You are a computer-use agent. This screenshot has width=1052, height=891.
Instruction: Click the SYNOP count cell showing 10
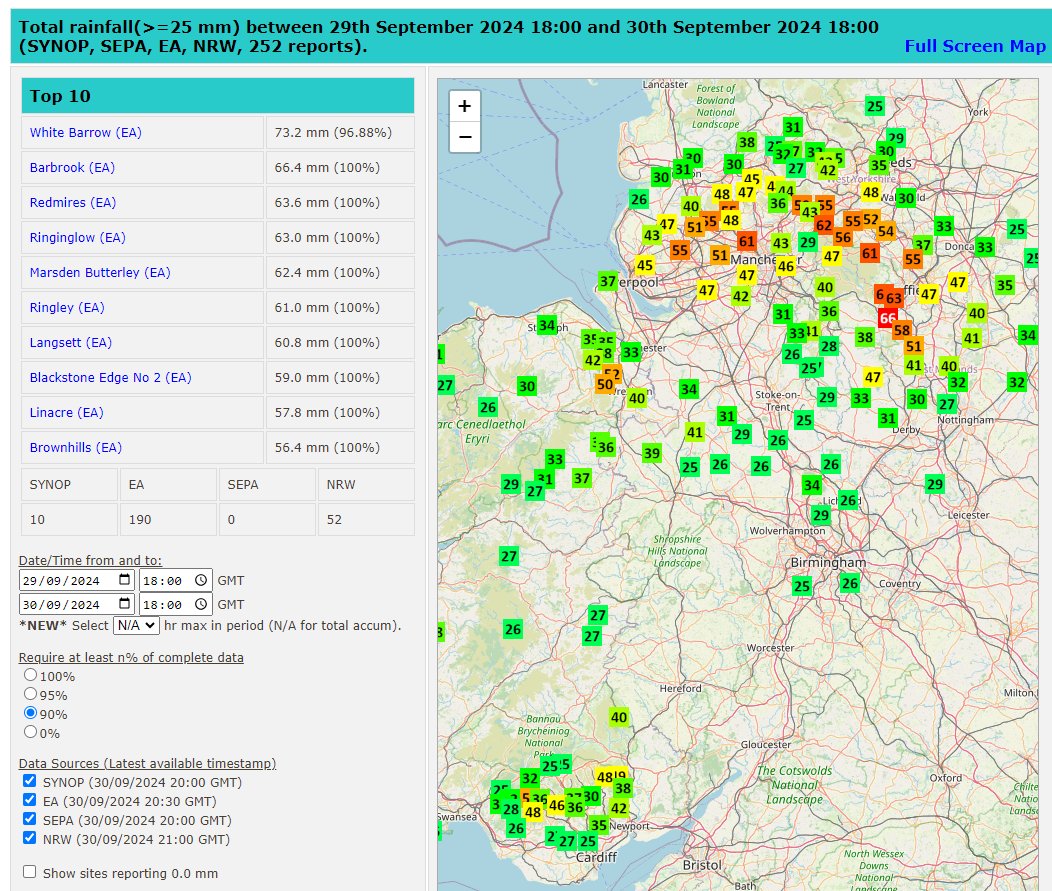tap(69, 519)
